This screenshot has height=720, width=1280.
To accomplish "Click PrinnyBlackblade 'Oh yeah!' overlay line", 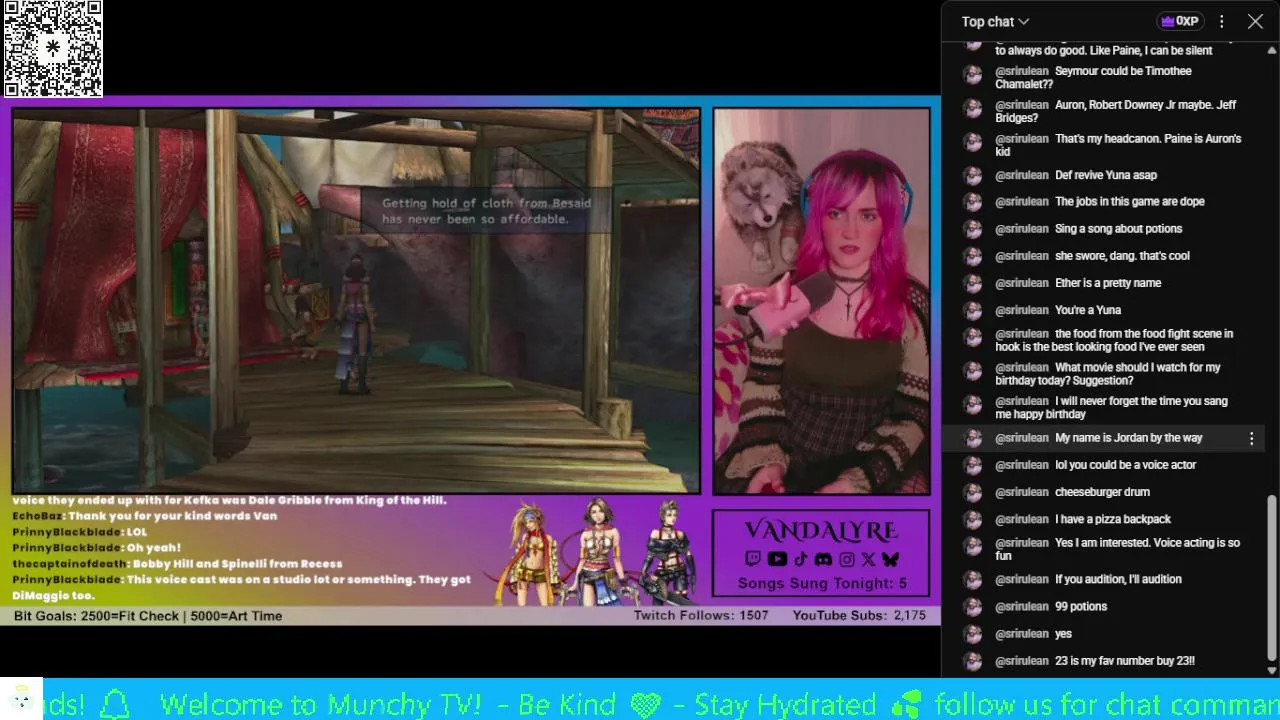I will [x=97, y=548].
